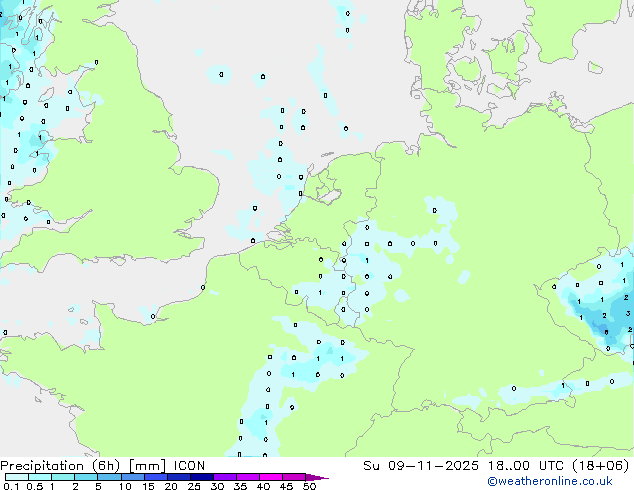Image resolution: width=634 pixels, height=490 pixels.
Task: Click the legend label '40'
Action: click(263, 486)
